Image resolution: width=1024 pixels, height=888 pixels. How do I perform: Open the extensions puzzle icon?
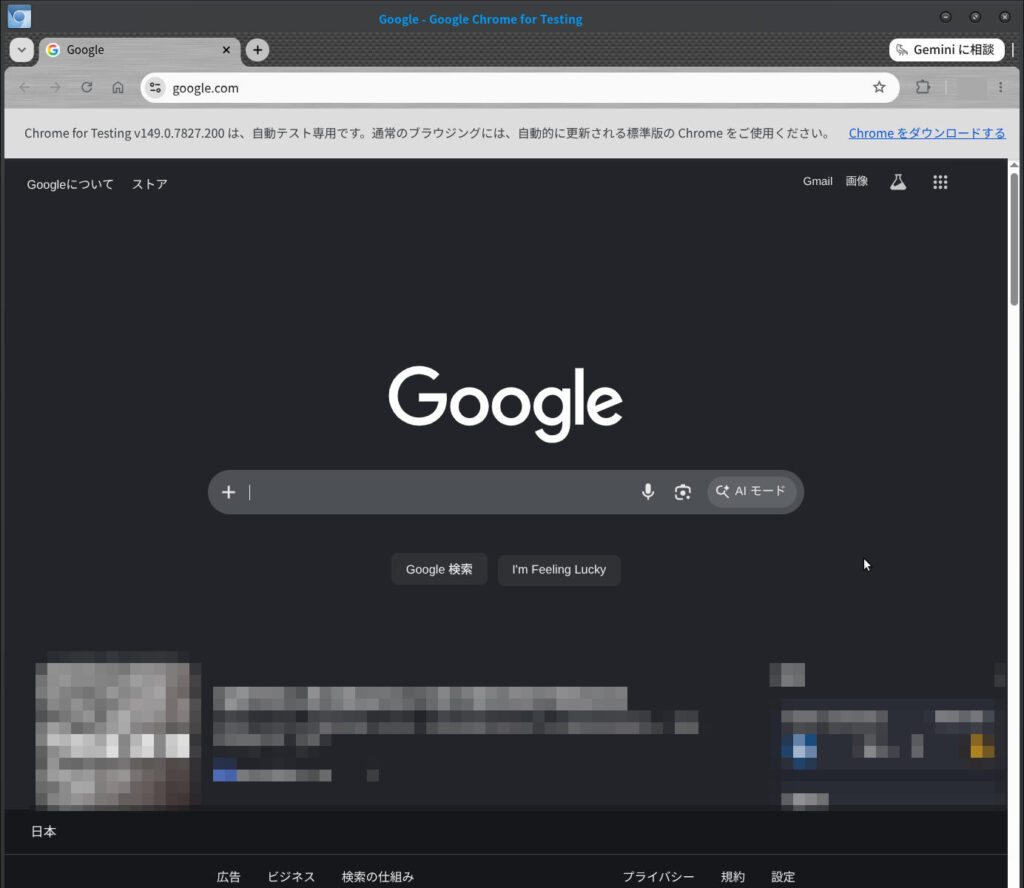point(923,87)
